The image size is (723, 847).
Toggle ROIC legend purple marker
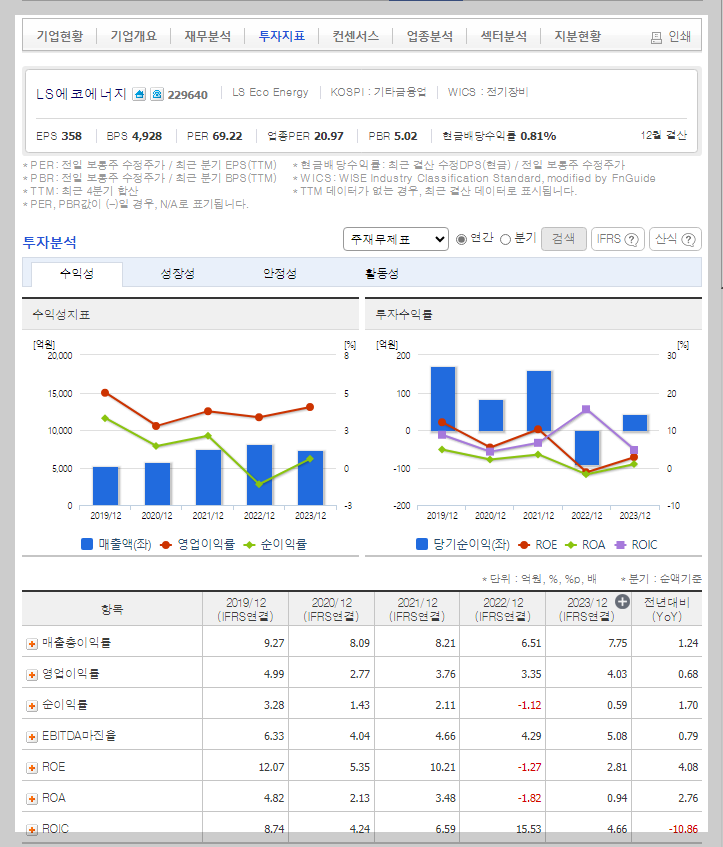[x=620, y=545]
